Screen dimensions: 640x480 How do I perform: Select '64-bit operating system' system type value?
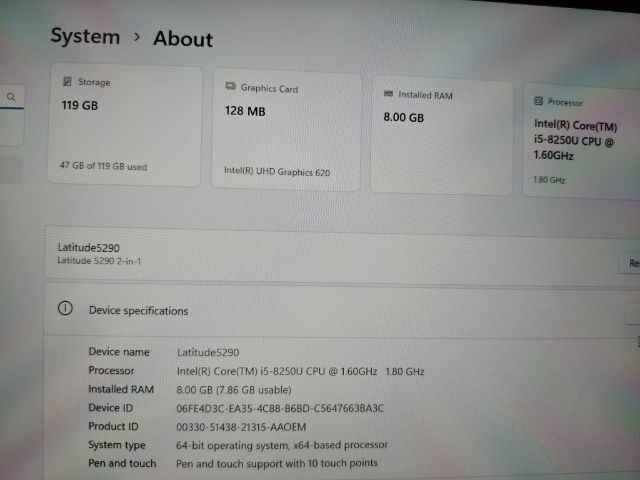click(282, 445)
